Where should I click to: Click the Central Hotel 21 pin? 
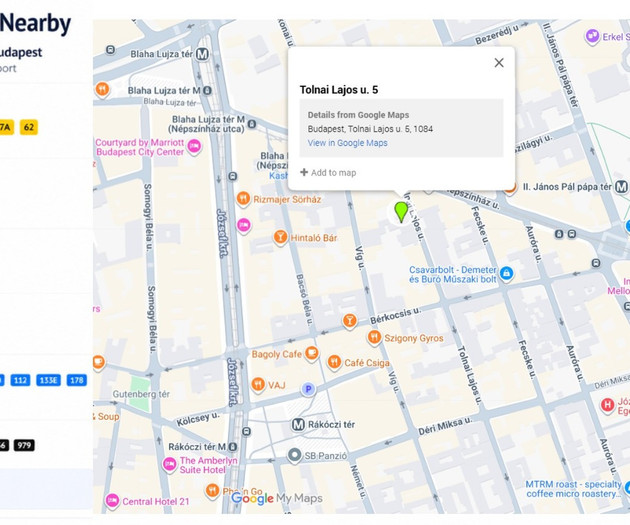tap(112, 501)
